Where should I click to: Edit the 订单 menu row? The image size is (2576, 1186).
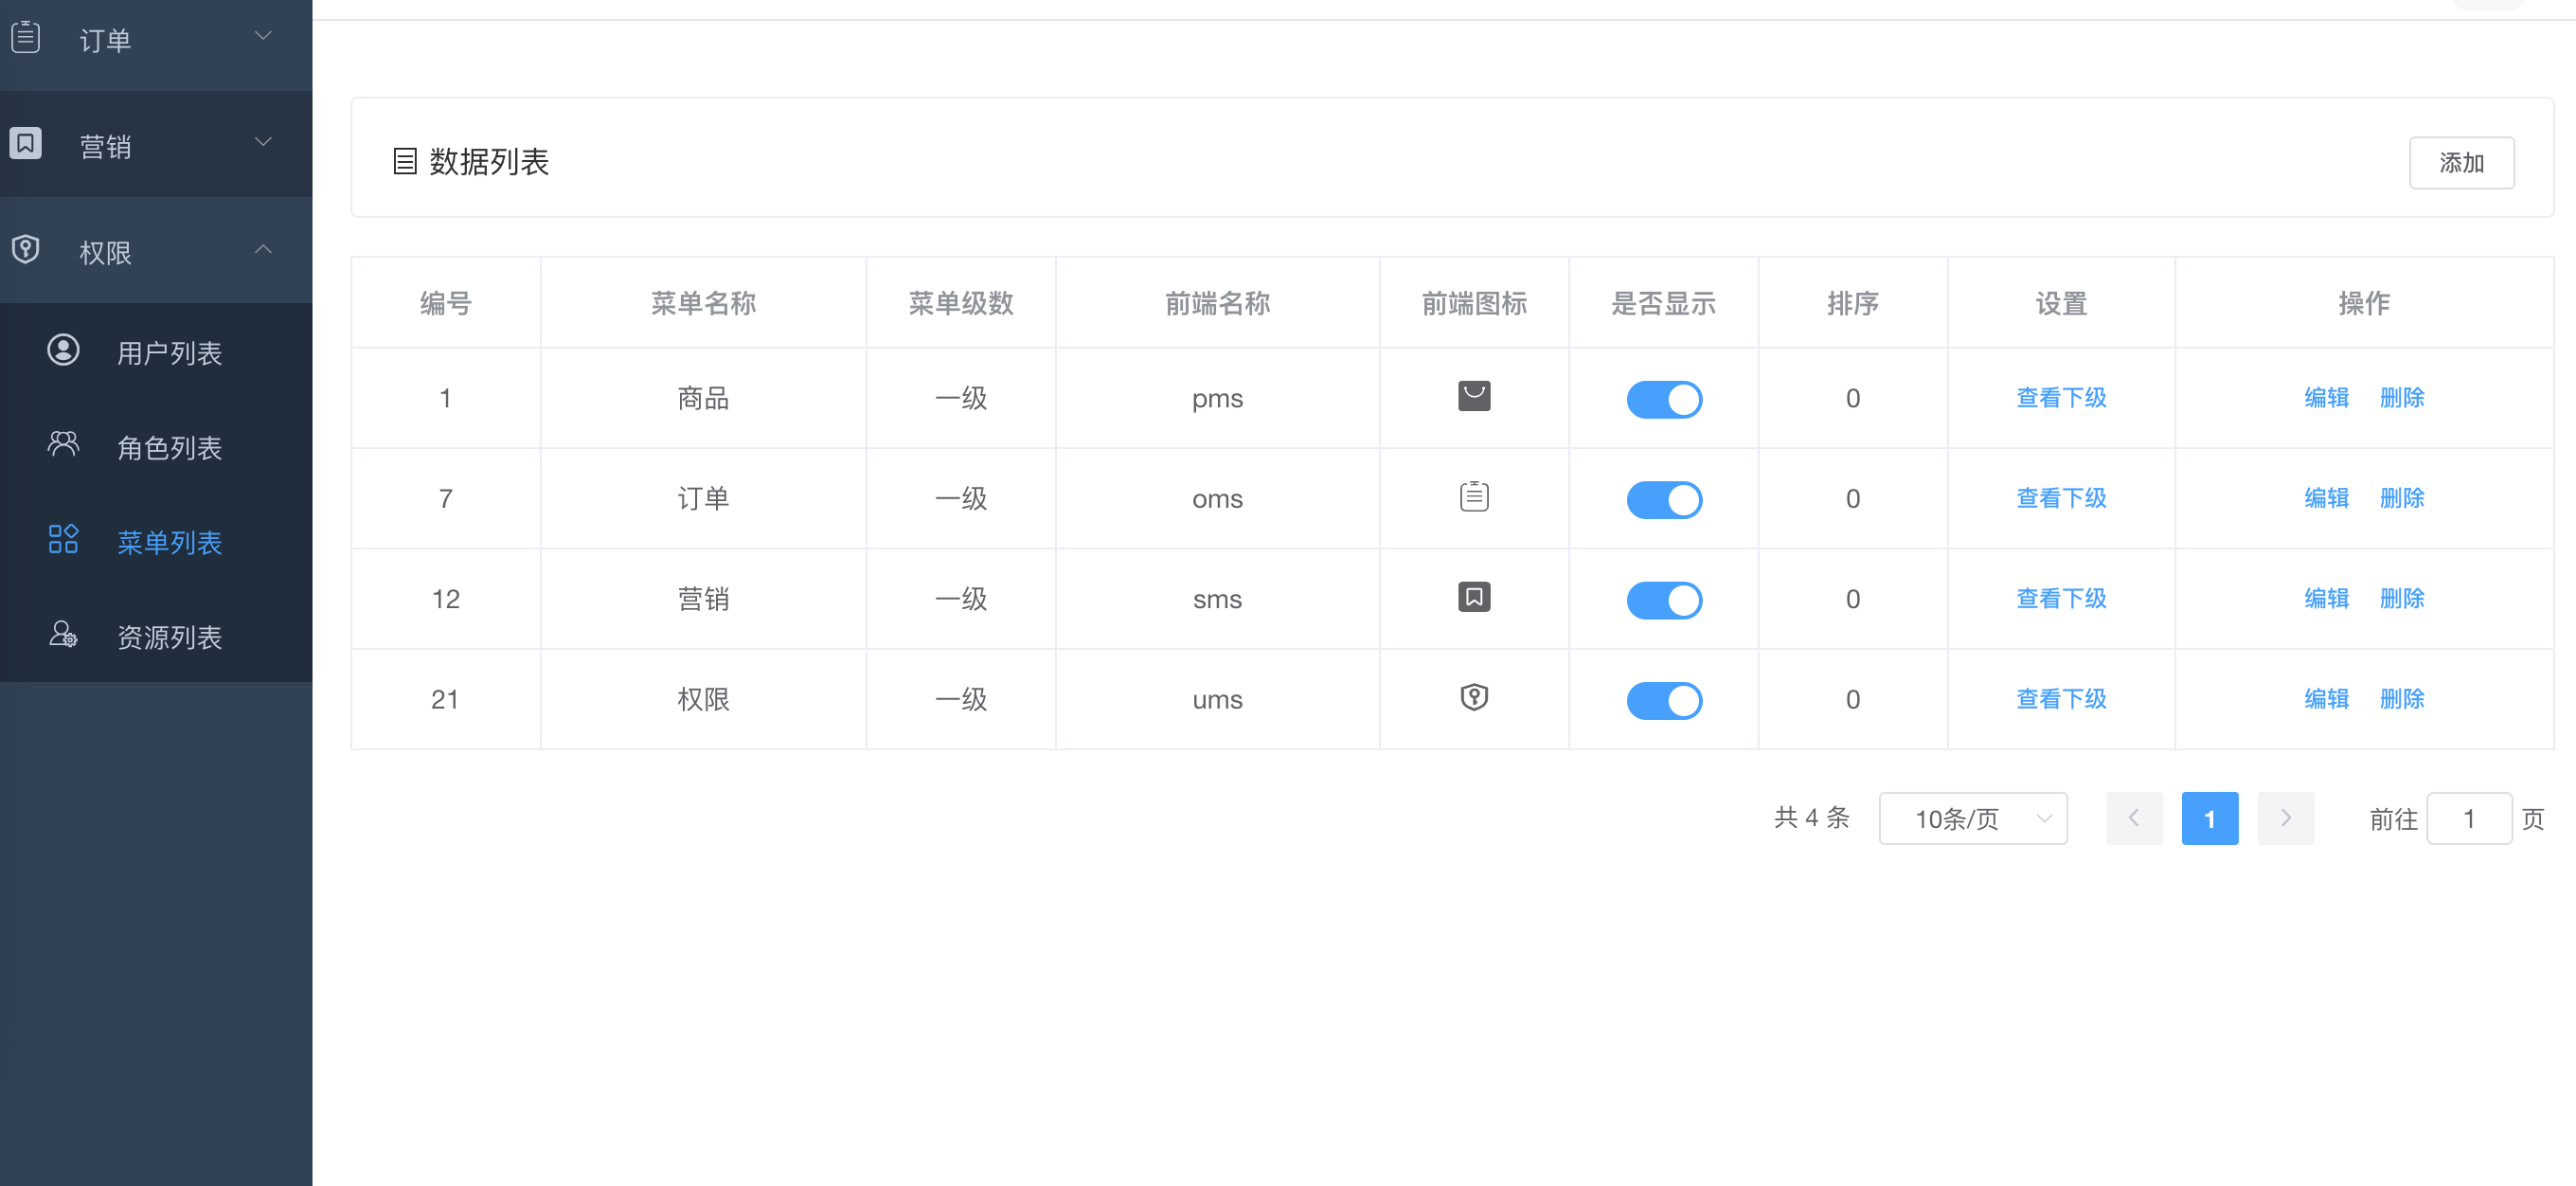(x=2326, y=498)
